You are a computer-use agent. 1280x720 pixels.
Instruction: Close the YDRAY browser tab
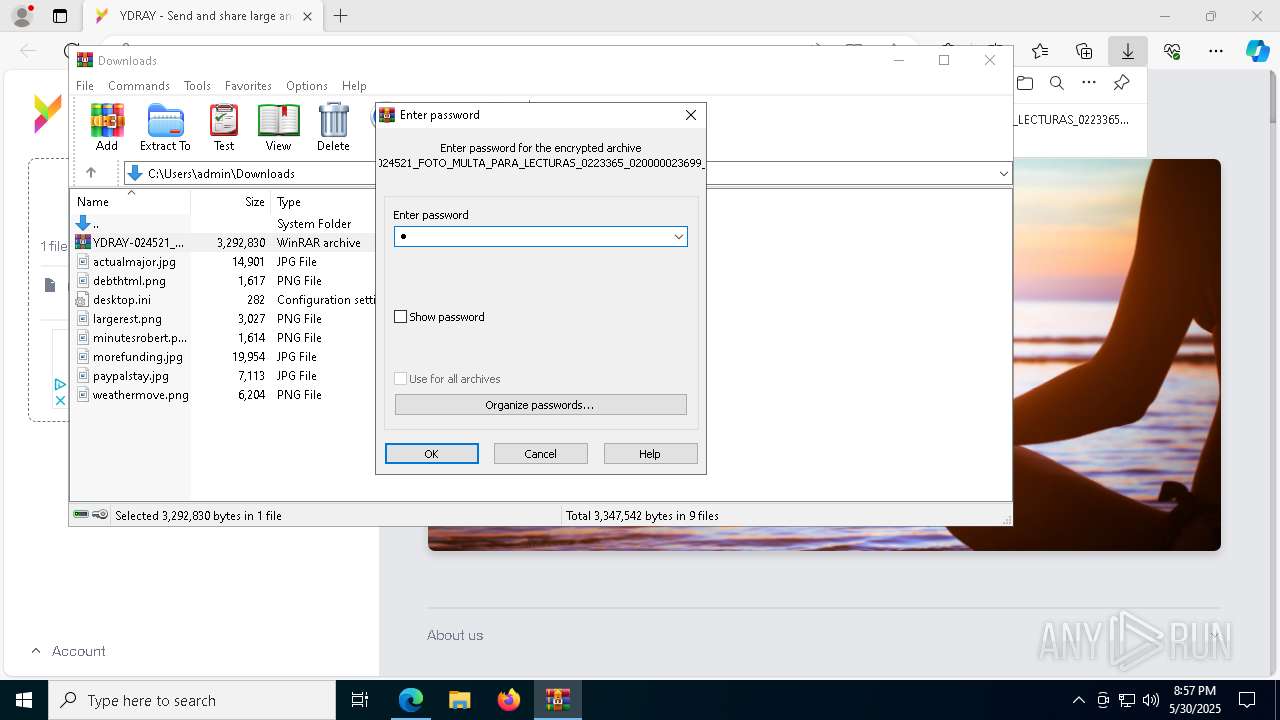pos(307,16)
